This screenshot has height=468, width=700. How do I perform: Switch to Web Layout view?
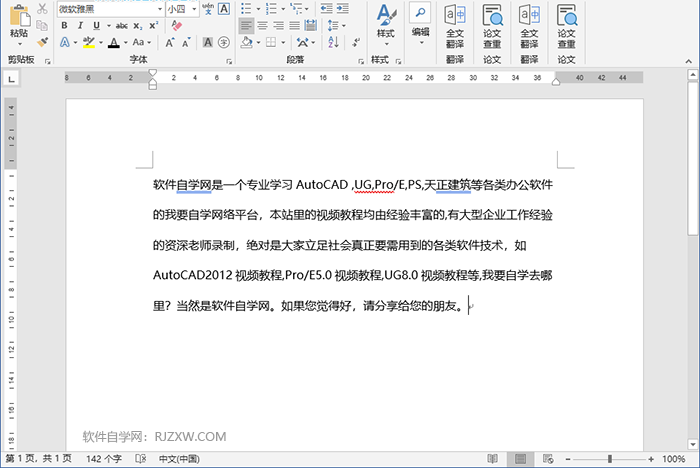548,459
